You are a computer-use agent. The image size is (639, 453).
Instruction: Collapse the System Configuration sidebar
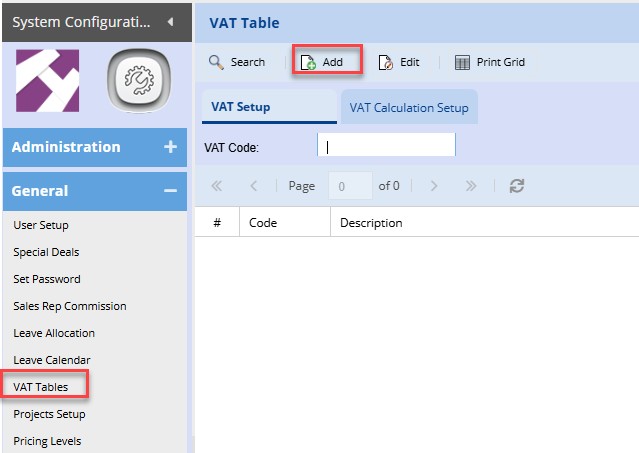[x=170, y=21]
